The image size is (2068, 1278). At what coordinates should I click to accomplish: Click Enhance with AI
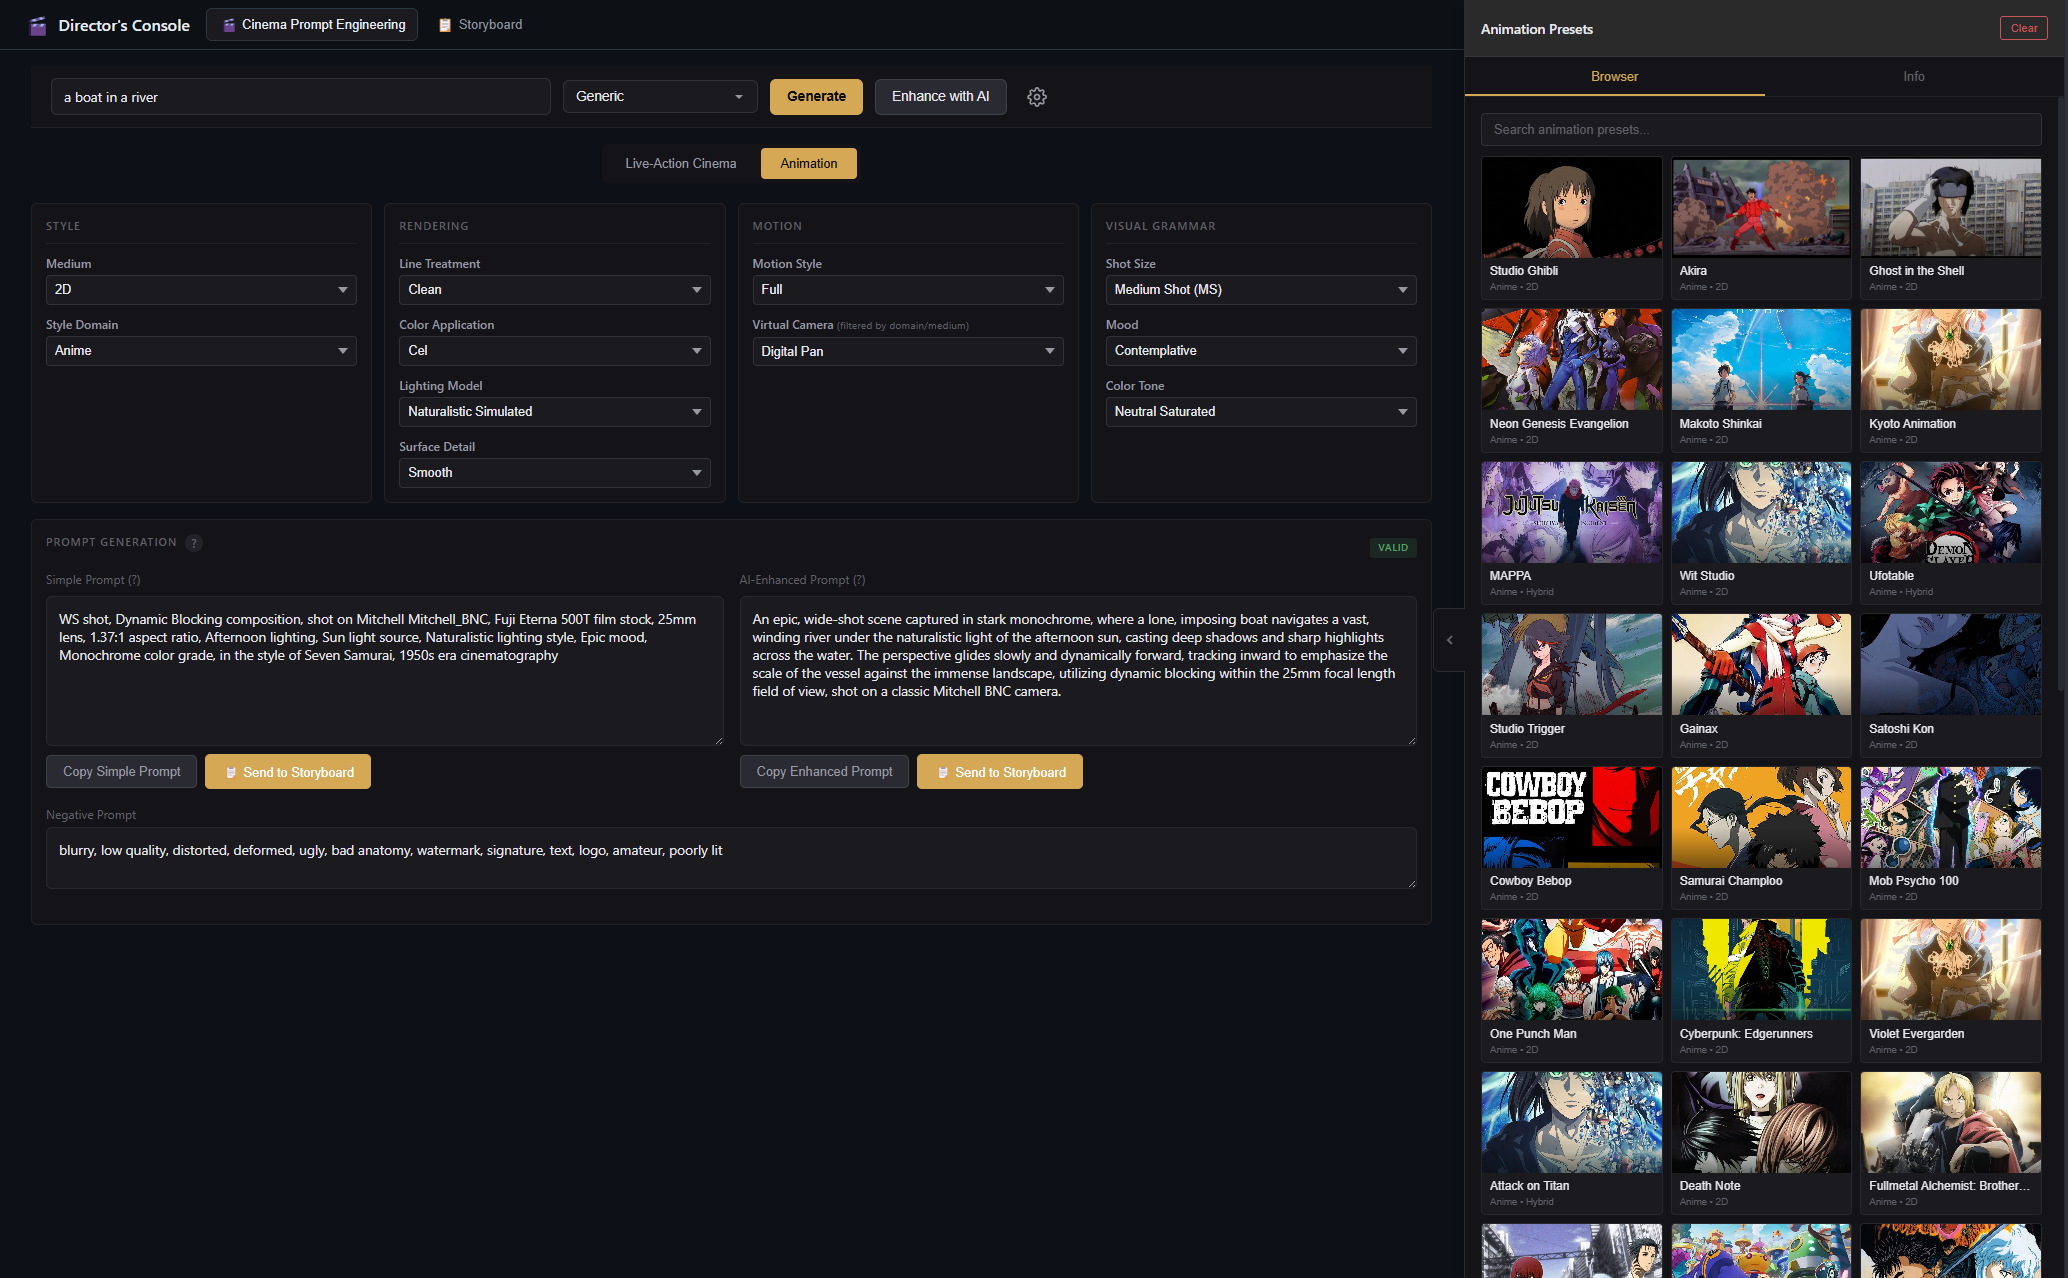(940, 97)
